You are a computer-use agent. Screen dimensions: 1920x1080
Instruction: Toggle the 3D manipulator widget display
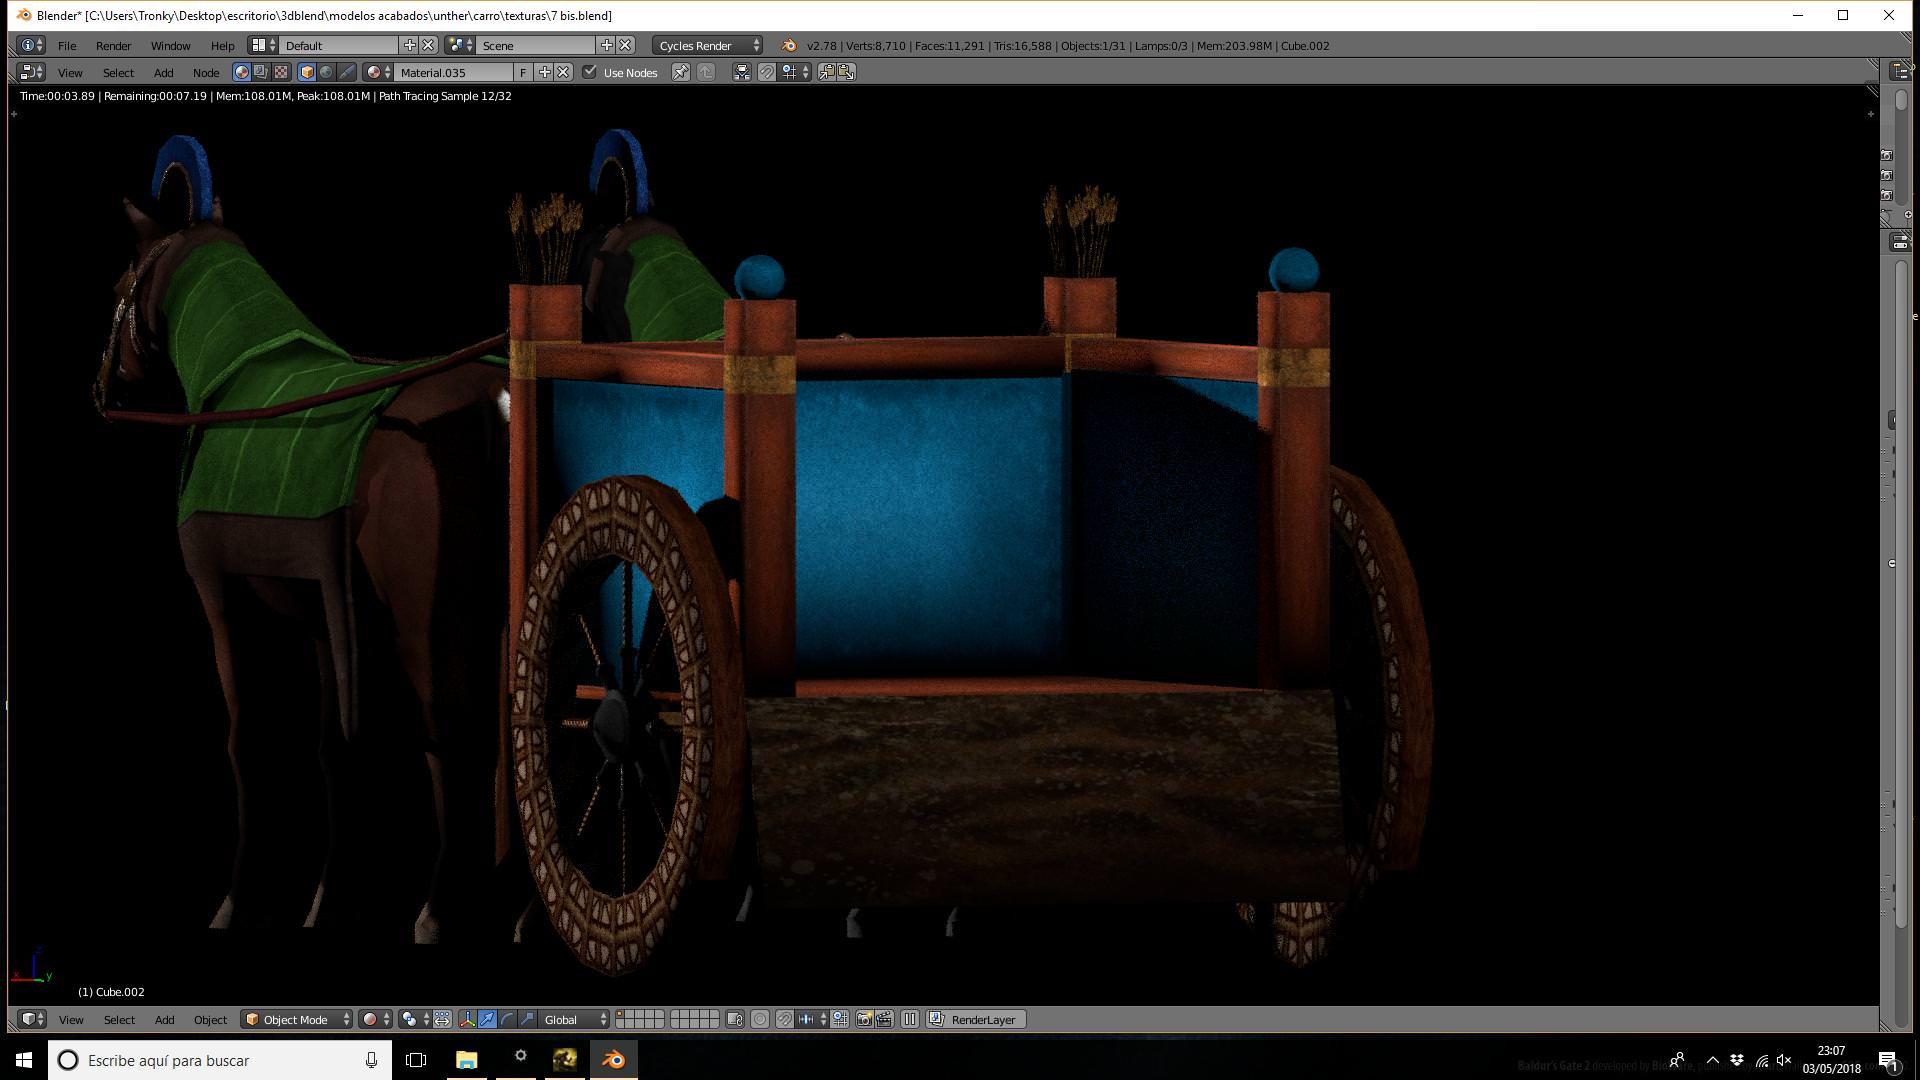point(467,1019)
